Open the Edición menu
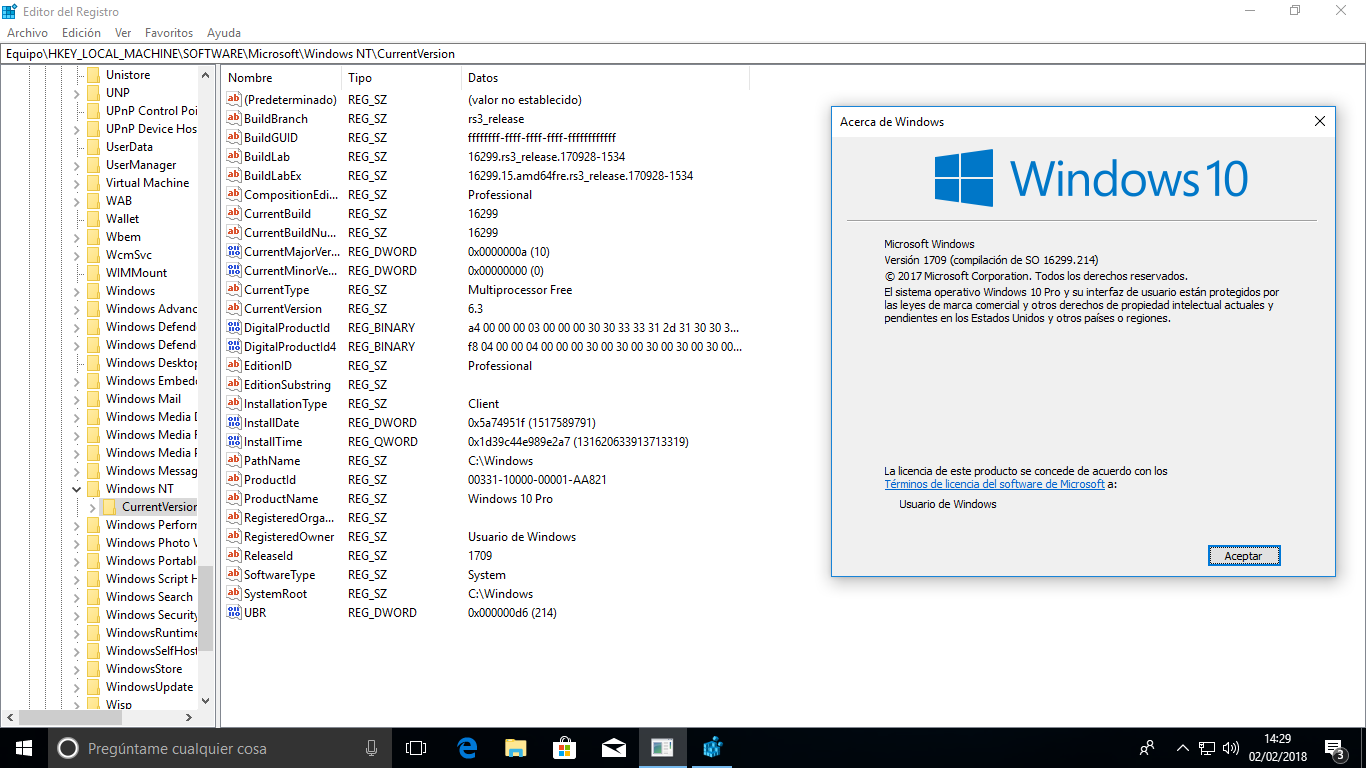Image resolution: width=1366 pixels, height=768 pixels. coord(81,33)
